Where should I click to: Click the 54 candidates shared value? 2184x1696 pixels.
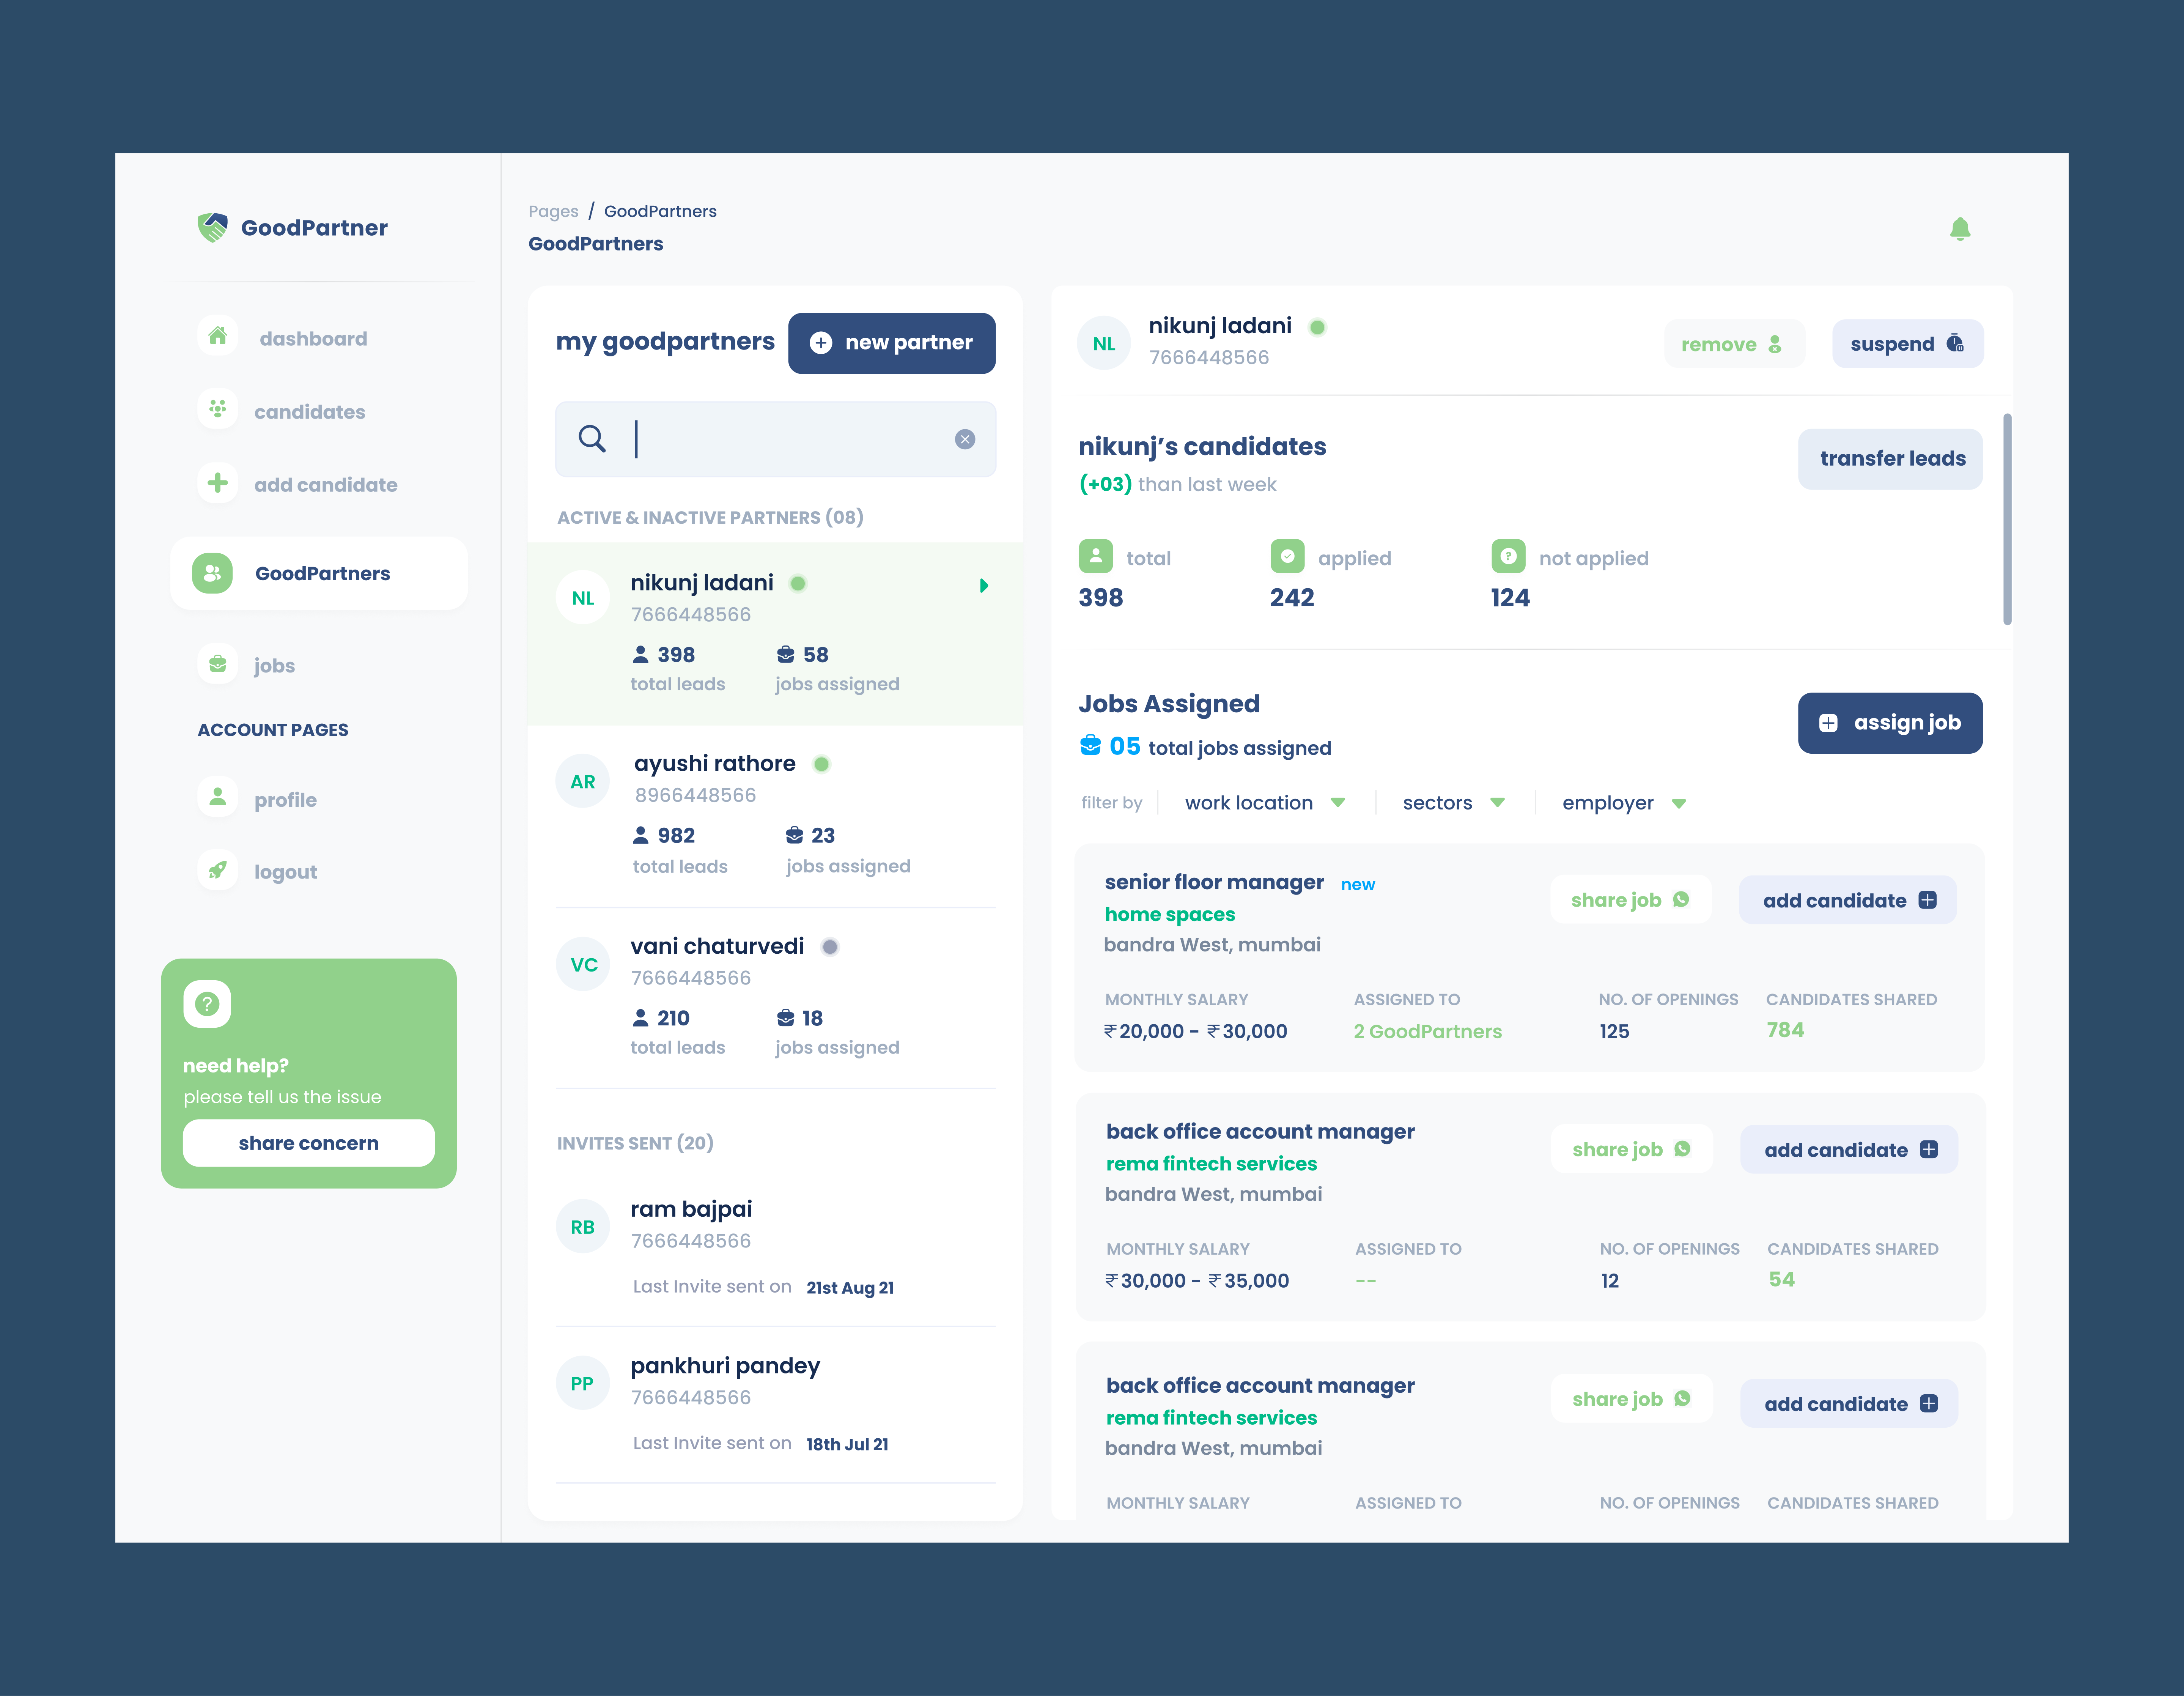click(1782, 1280)
